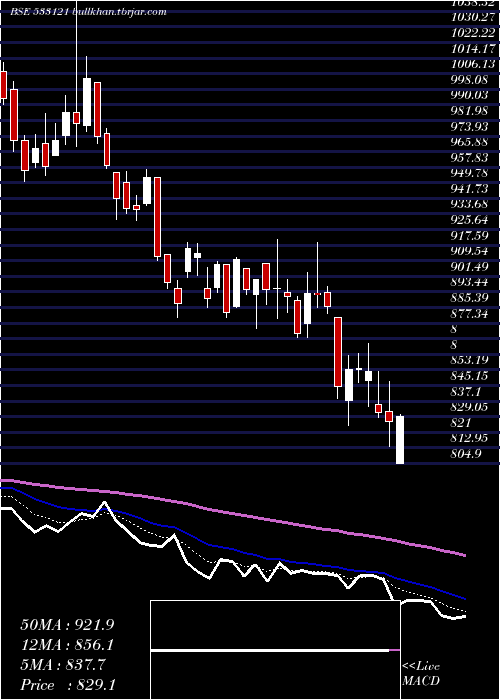
Task: Click the 1014.17 axis value
Action: pos(474,49)
